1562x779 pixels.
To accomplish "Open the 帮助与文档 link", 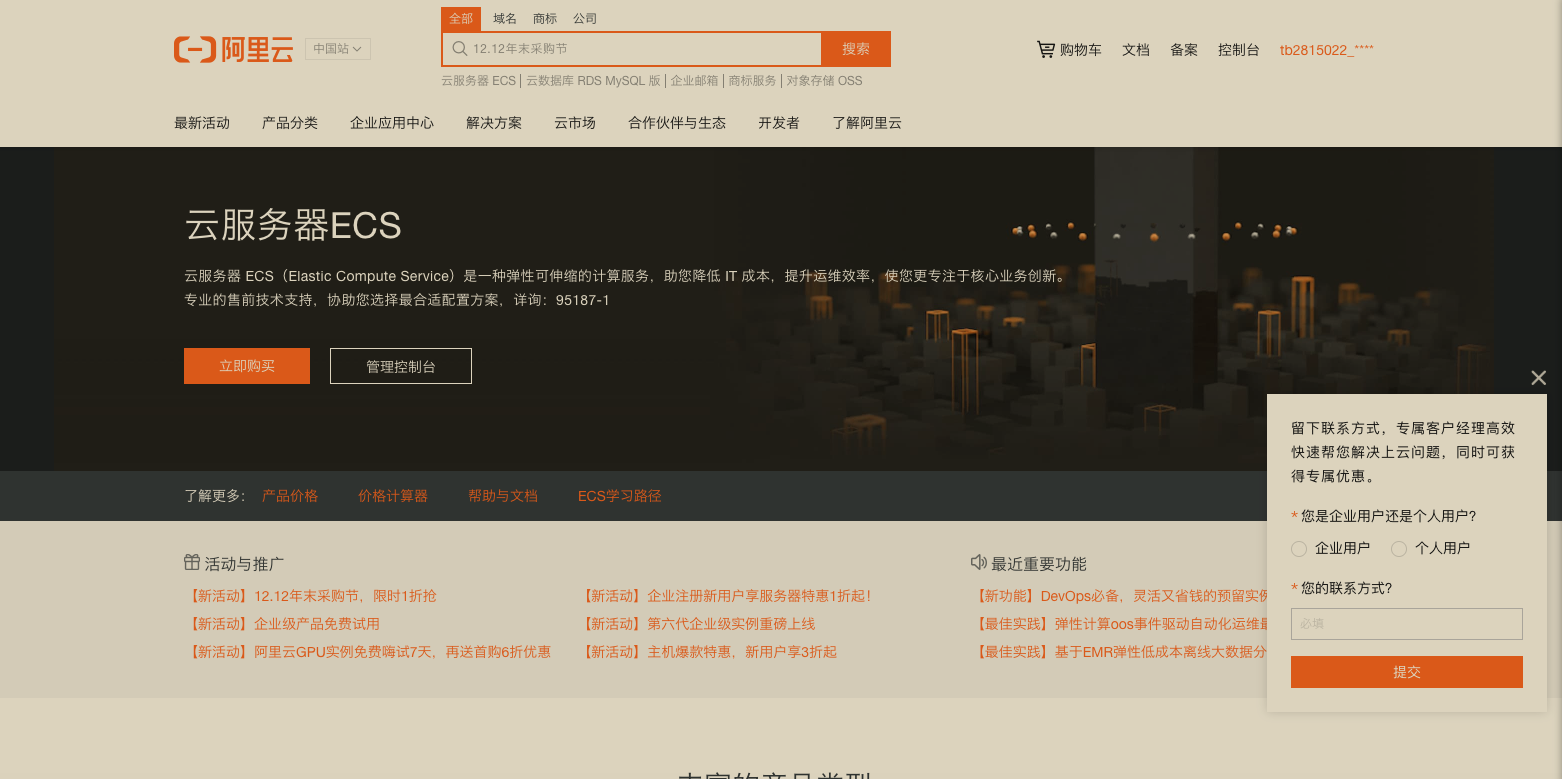I will click(x=503, y=496).
